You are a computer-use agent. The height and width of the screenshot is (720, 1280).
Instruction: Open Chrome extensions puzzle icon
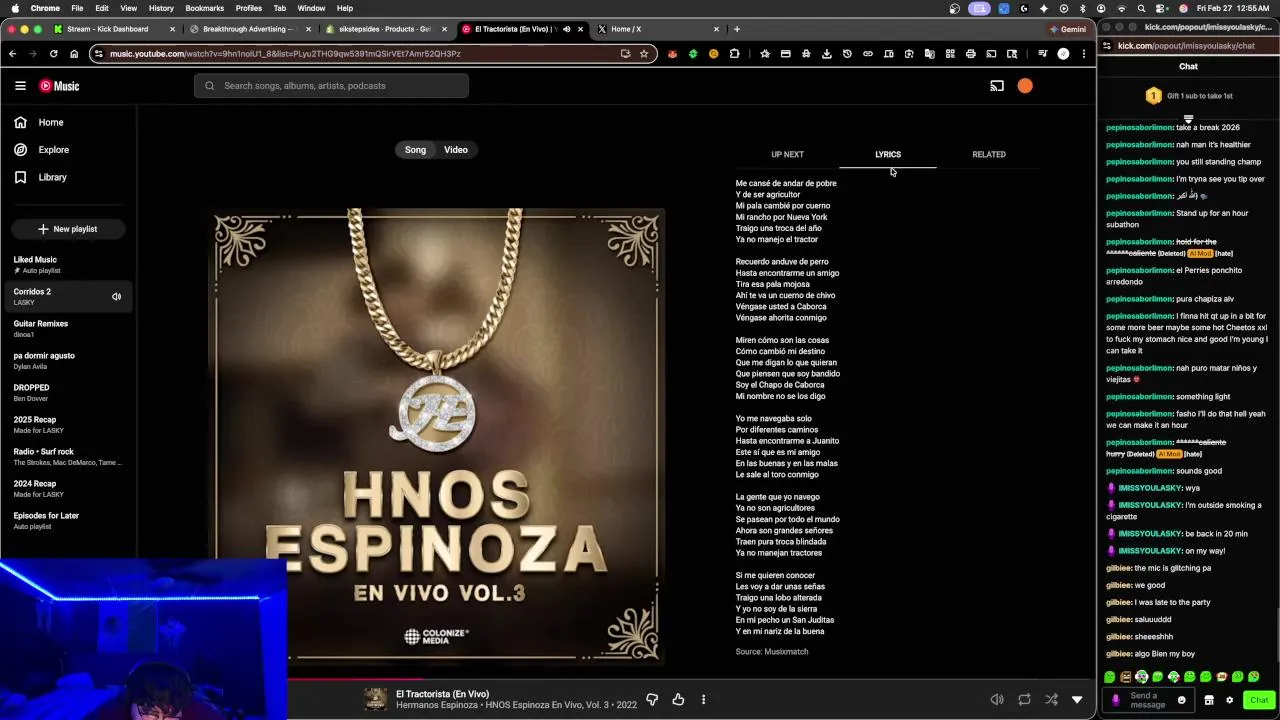[x=734, y=54]
